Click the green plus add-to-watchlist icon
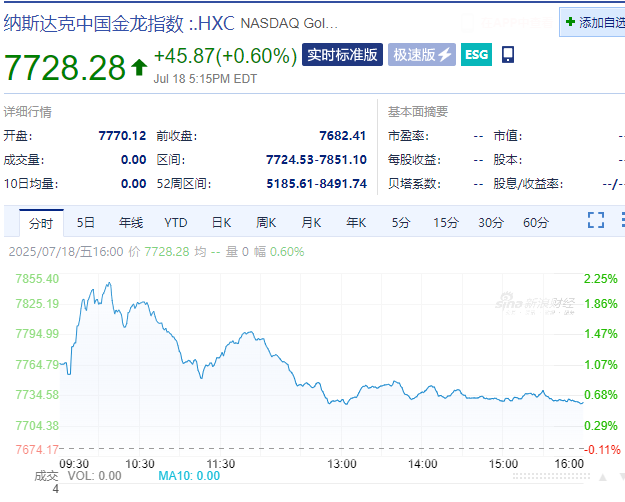Screen dimensions: 625x502 570,22
